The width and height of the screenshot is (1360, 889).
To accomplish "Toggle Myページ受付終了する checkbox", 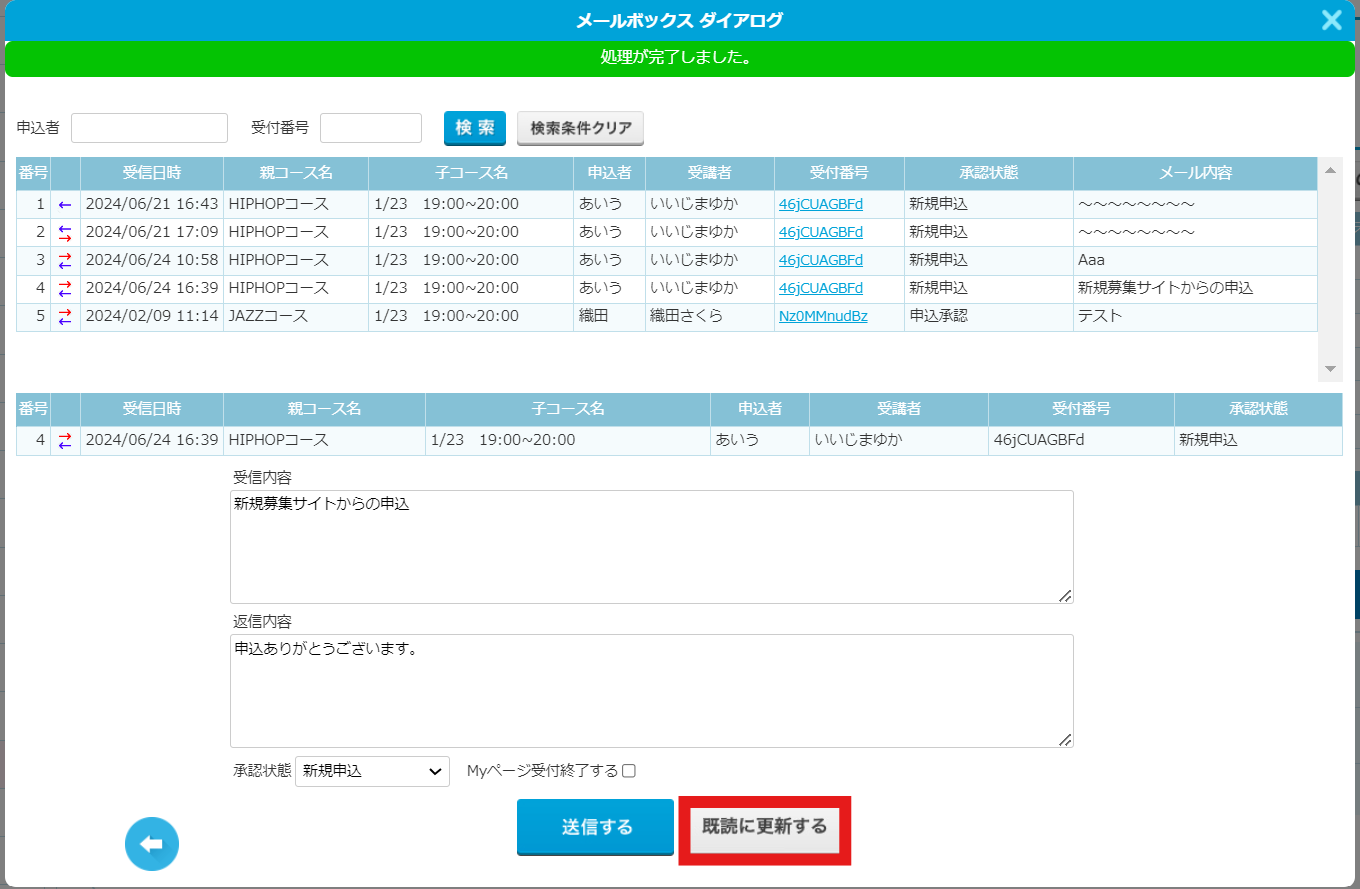I will pos(629,771).
